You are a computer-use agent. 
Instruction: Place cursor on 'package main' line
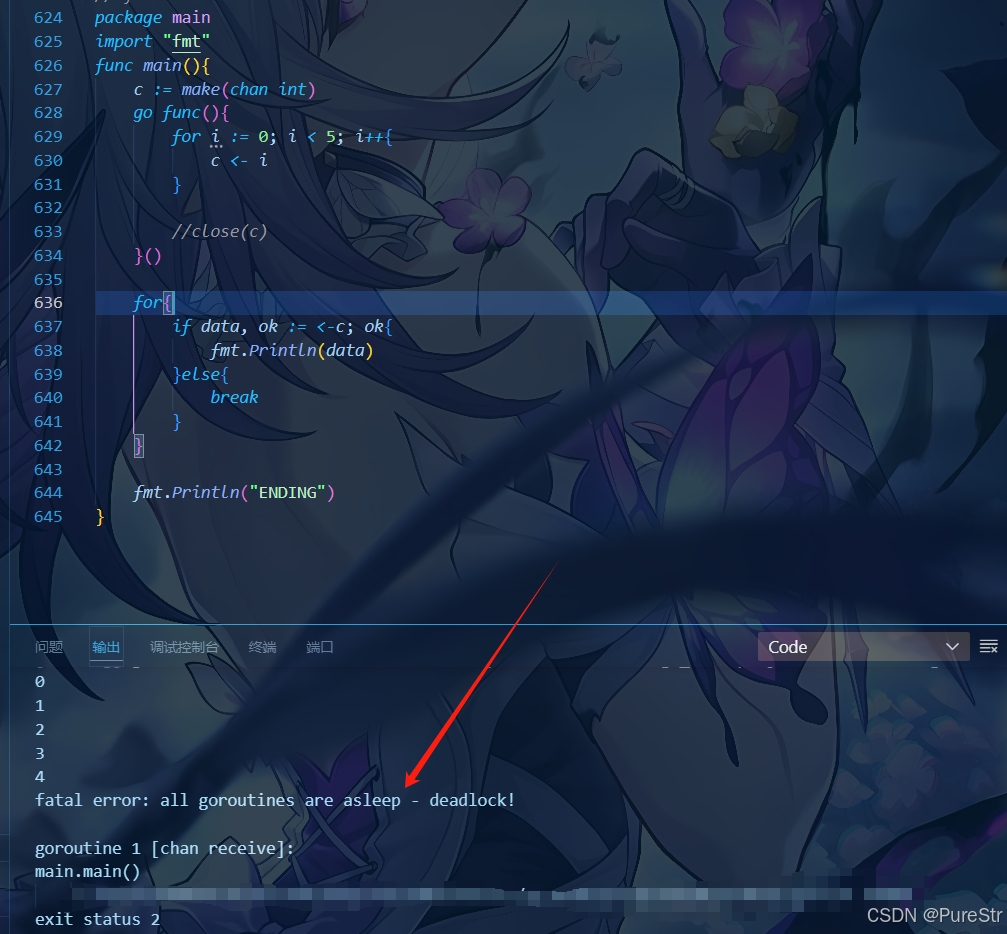coord(152,17)
